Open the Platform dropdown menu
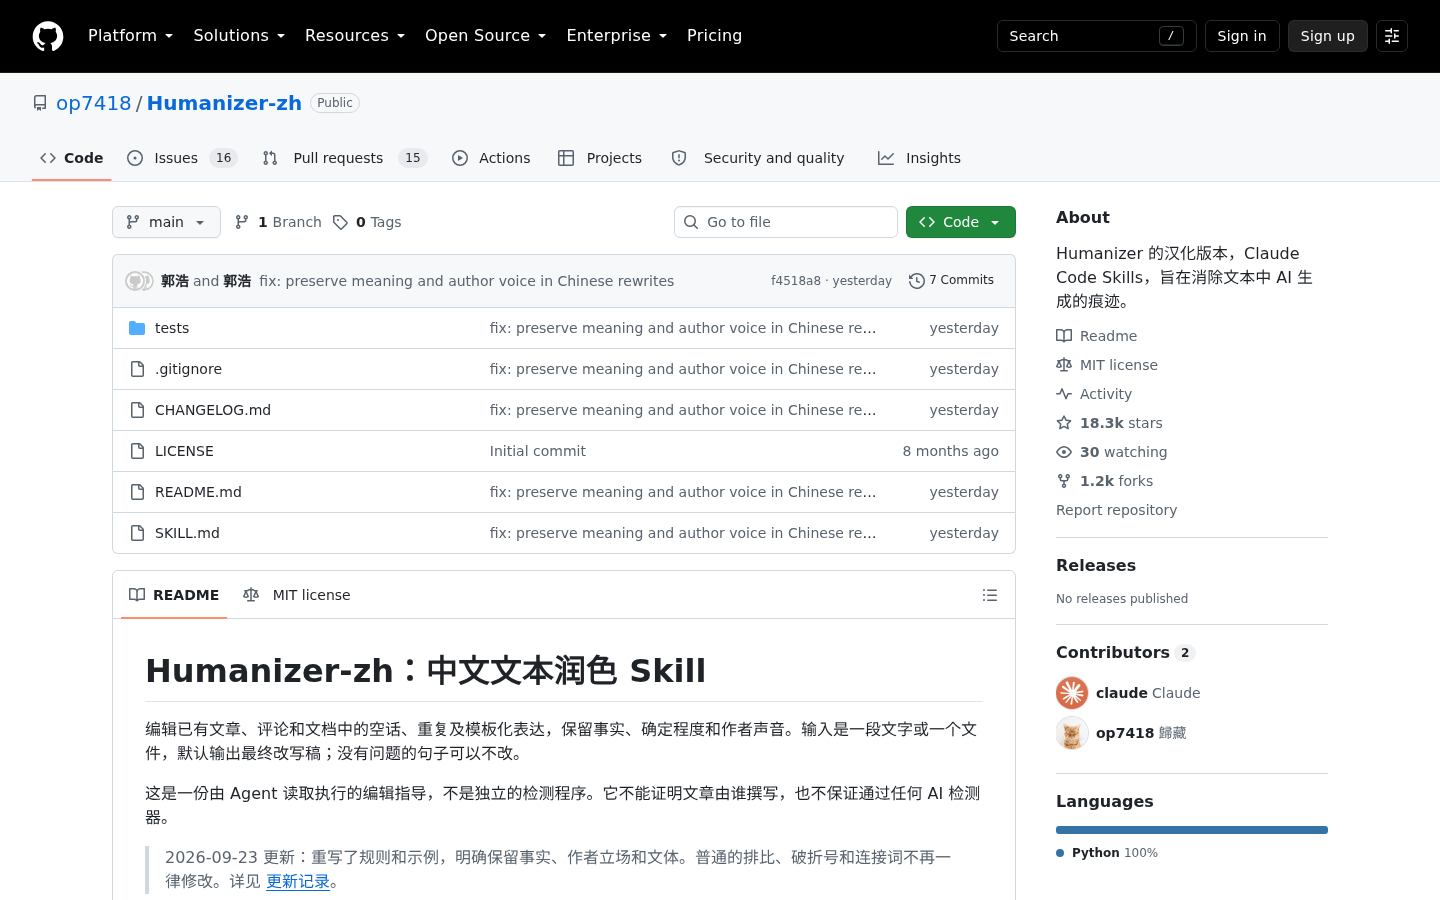Viewport: 1440px width, 900px height. tap(130, 36)
